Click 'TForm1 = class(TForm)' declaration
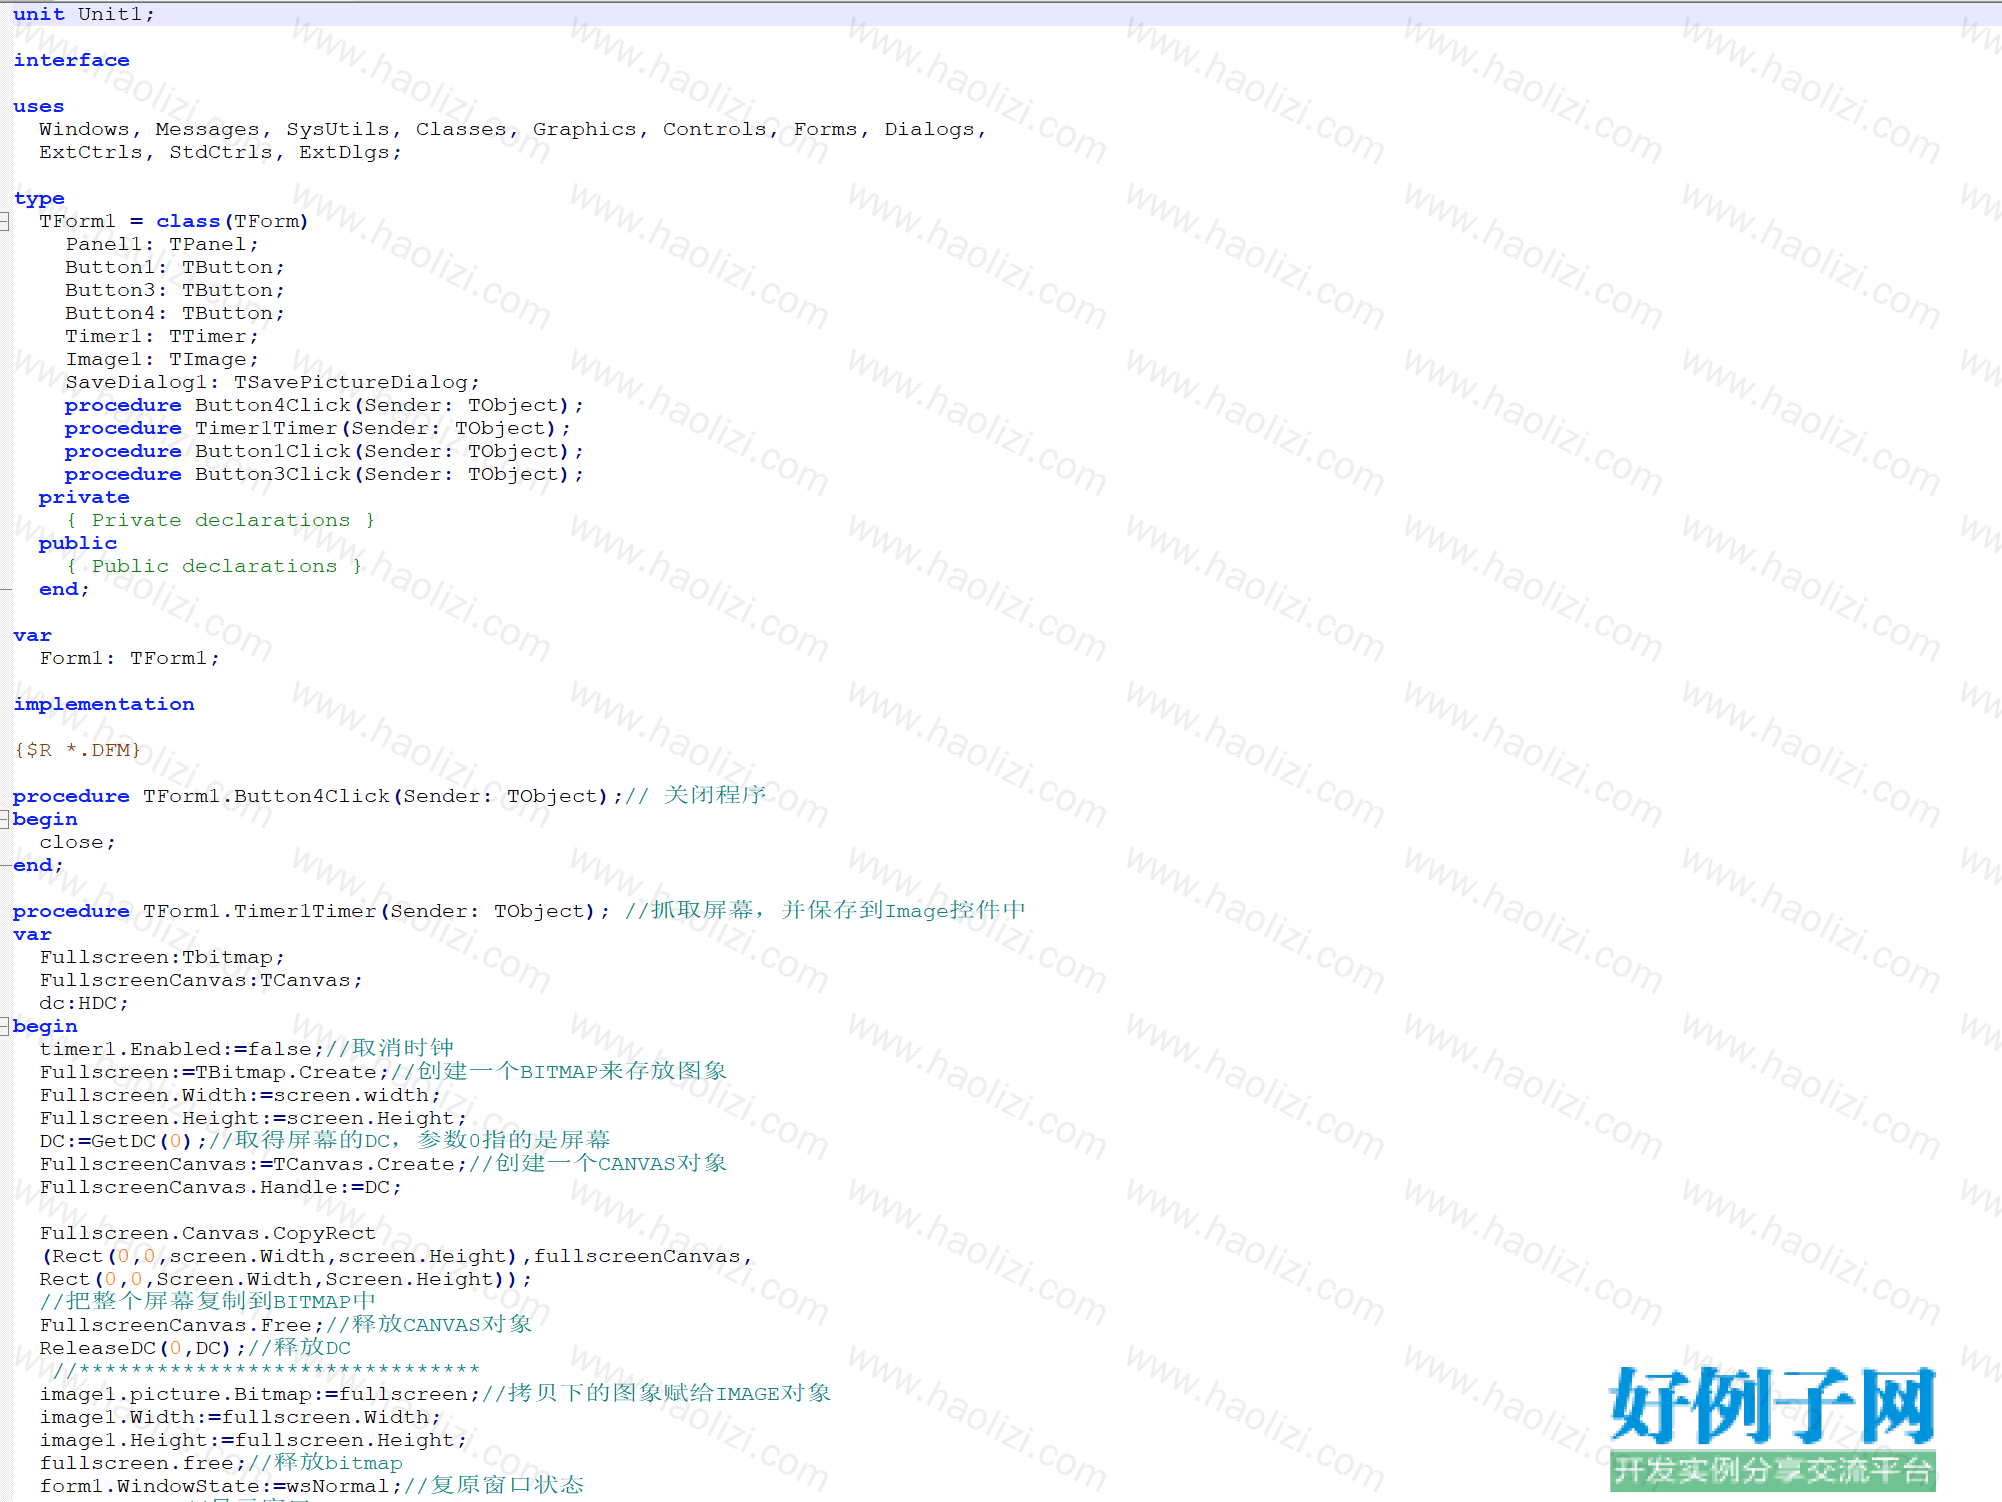This screenshot has height=1502, width=2002. pos(174,221)
